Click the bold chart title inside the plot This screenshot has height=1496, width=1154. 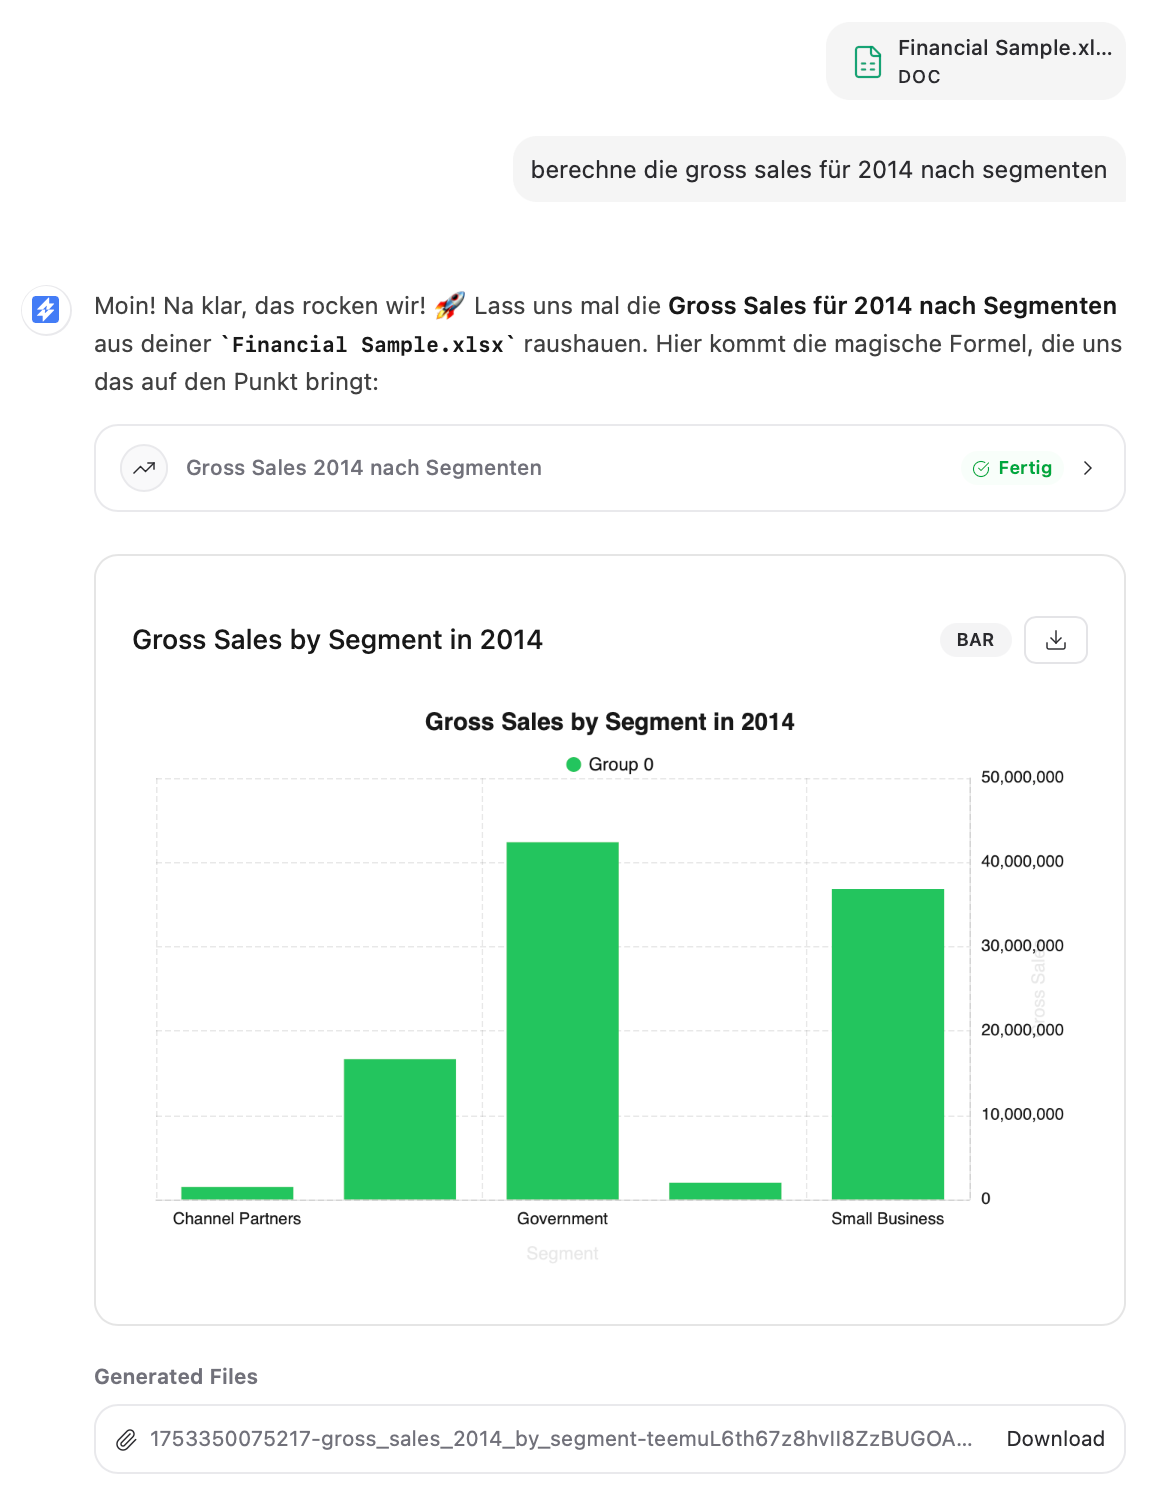610,722
